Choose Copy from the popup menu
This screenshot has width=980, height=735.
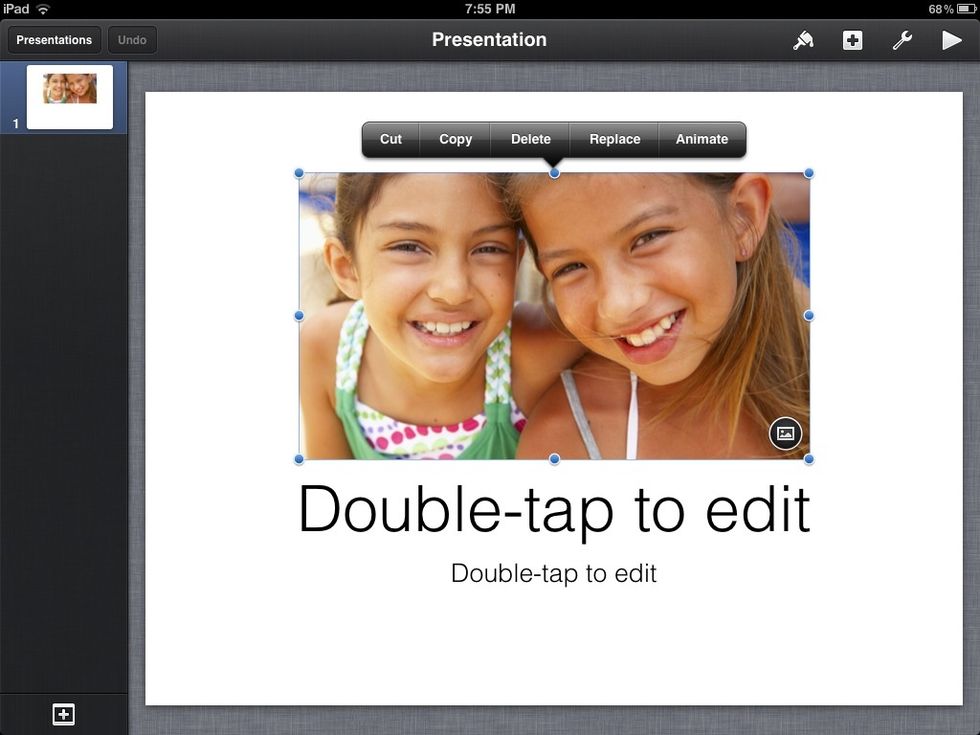(455, 139)
